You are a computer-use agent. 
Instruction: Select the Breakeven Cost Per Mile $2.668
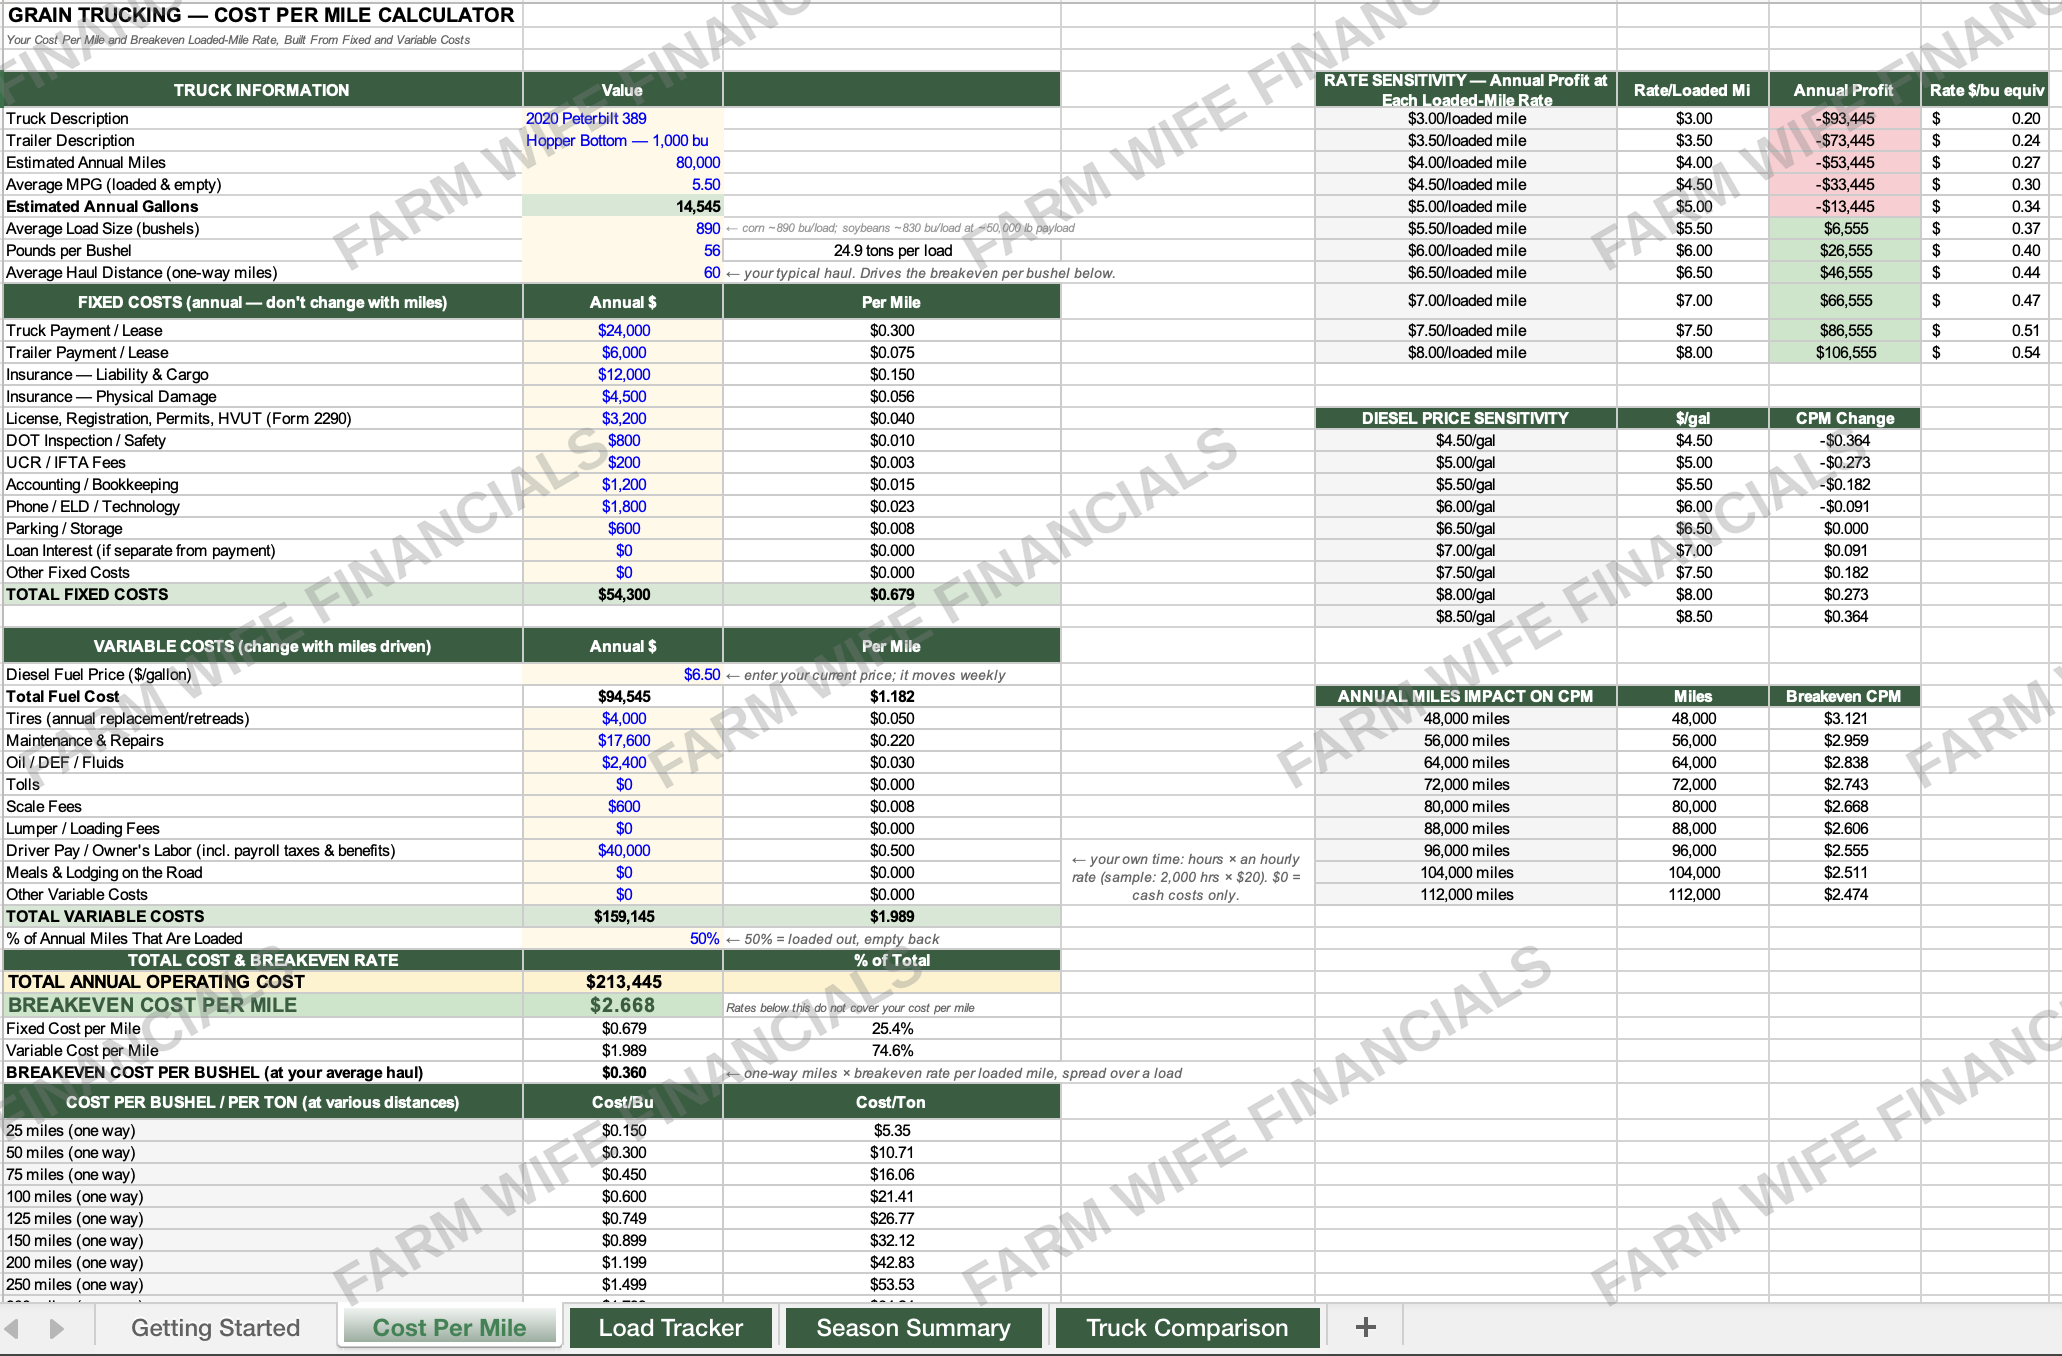(622, 1005)
